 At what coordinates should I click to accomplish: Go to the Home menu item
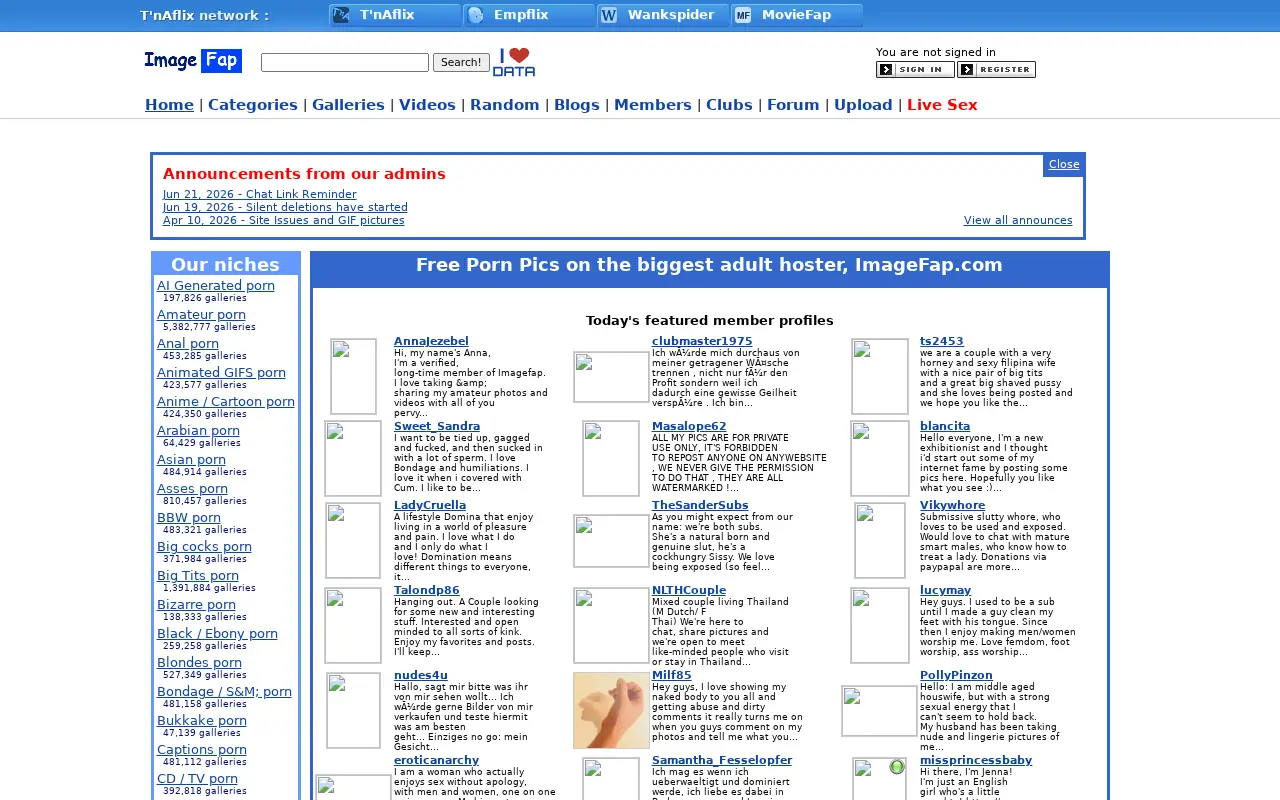pyautogui.click(x=169, y=105)
